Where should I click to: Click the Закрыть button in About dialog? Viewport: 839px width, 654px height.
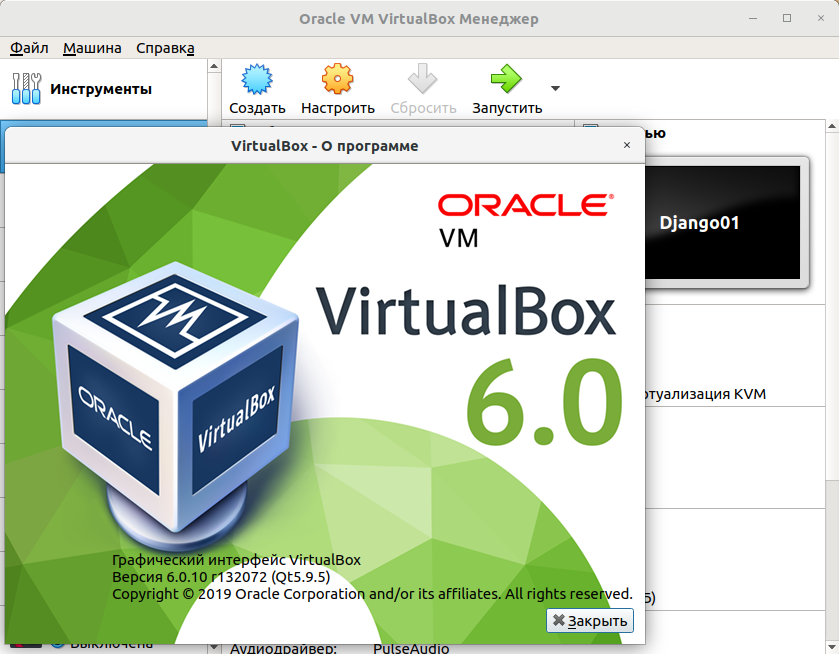click(590, 621)
